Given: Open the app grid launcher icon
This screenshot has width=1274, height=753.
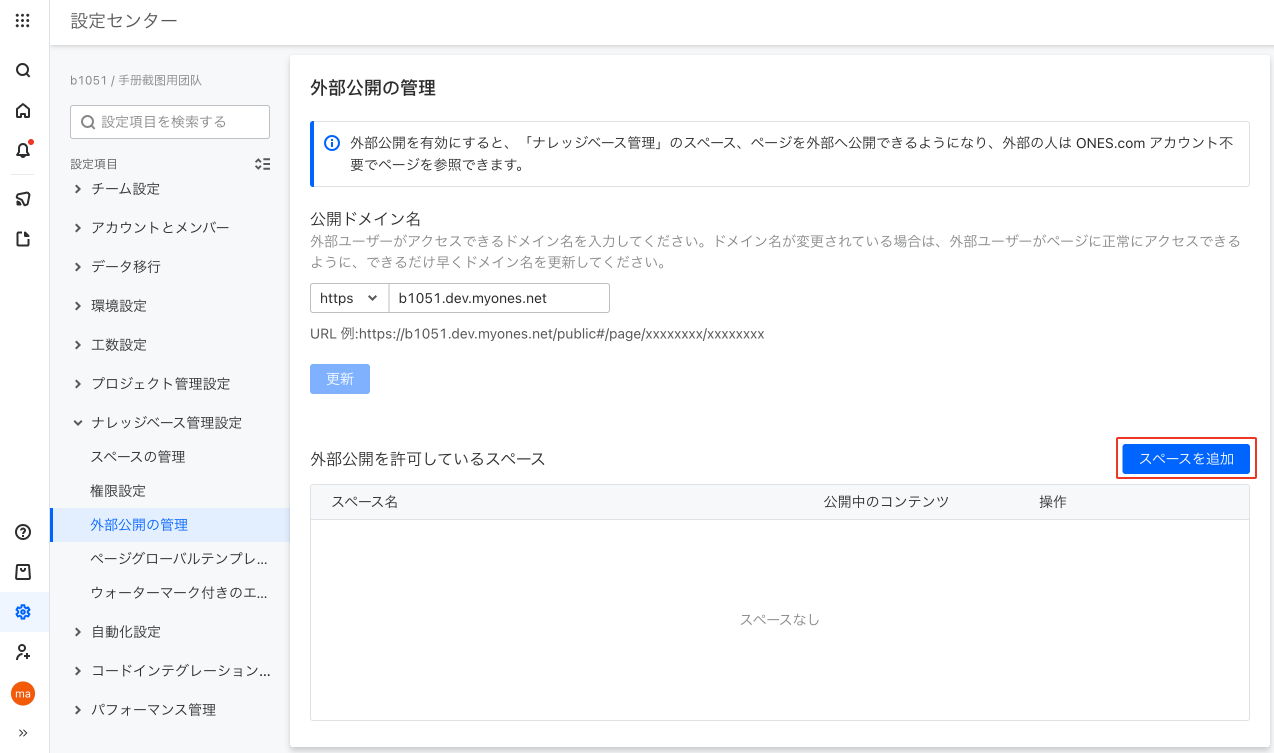Looking at the screenshot, I should point(23,20).
